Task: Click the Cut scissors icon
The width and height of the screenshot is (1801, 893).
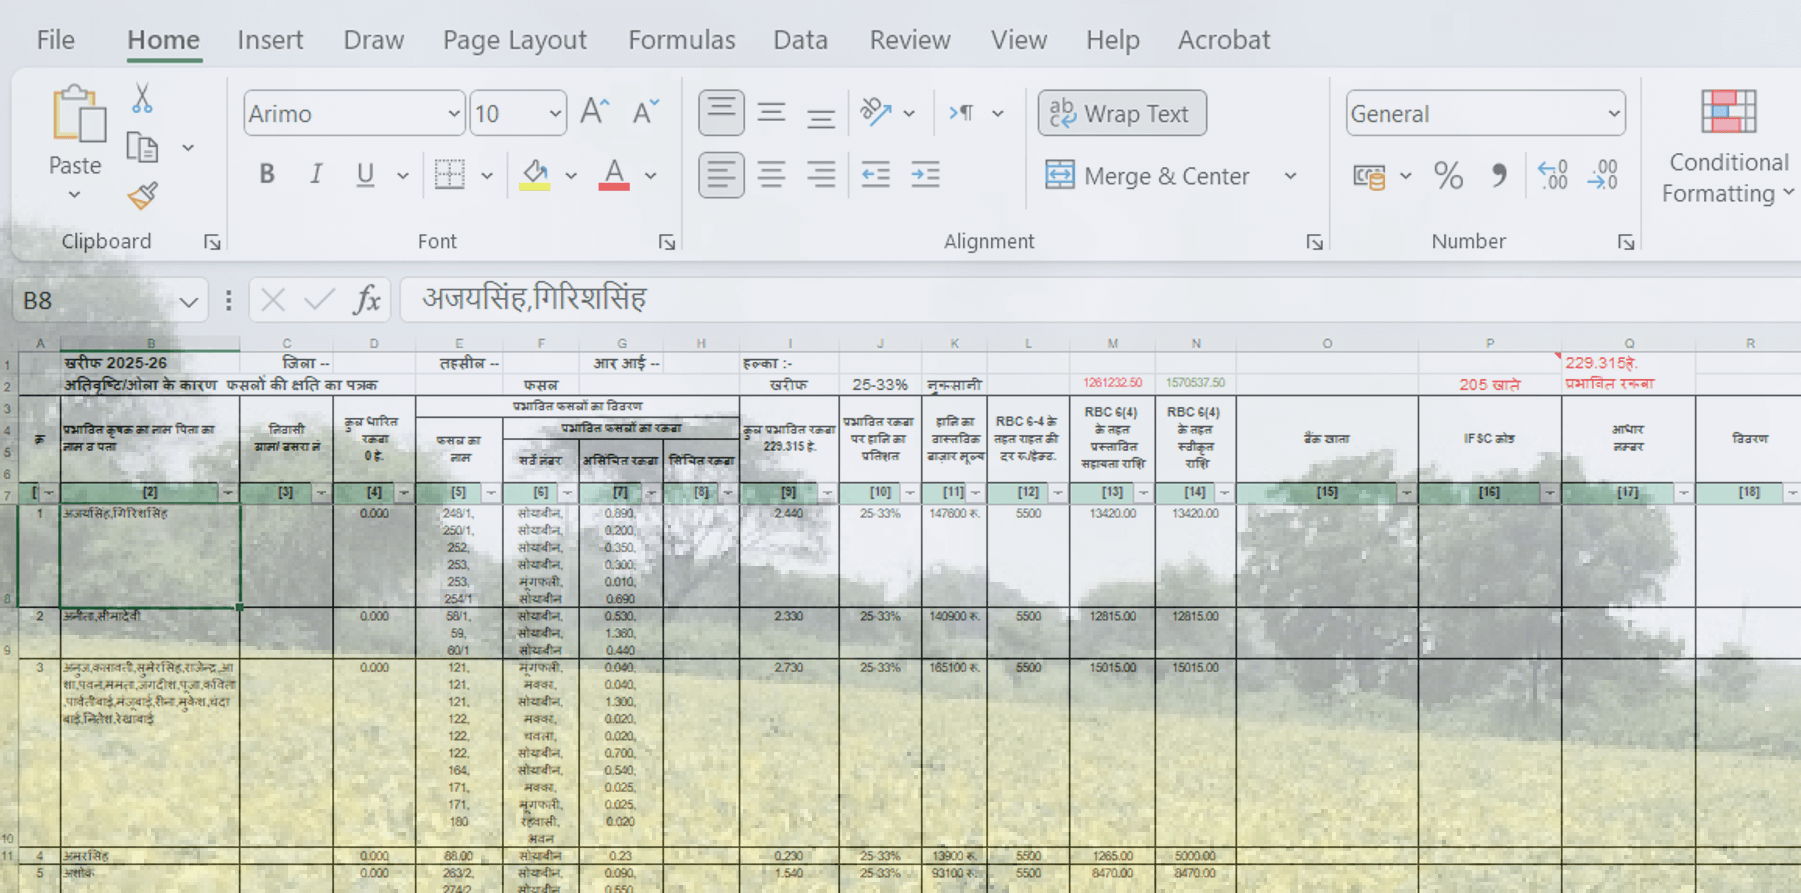Action: coord(142,99)
